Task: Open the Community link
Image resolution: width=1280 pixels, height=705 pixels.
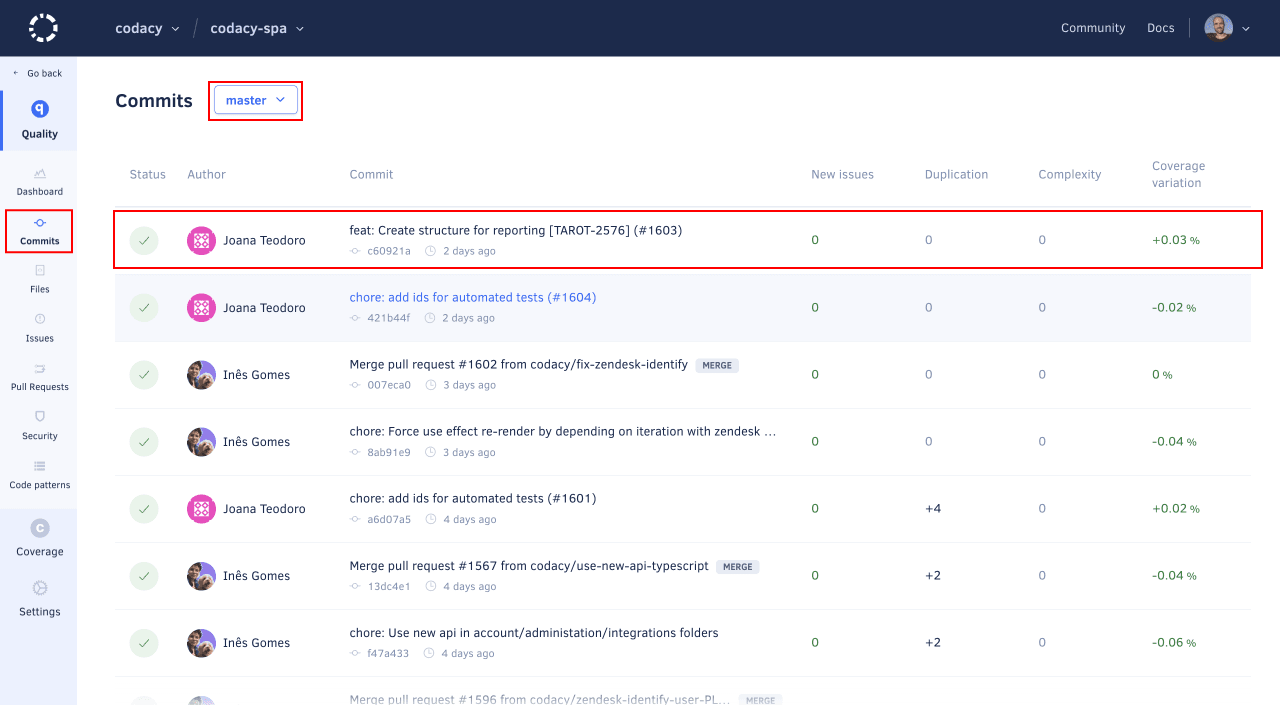Action: click(x=1093, y=28)
